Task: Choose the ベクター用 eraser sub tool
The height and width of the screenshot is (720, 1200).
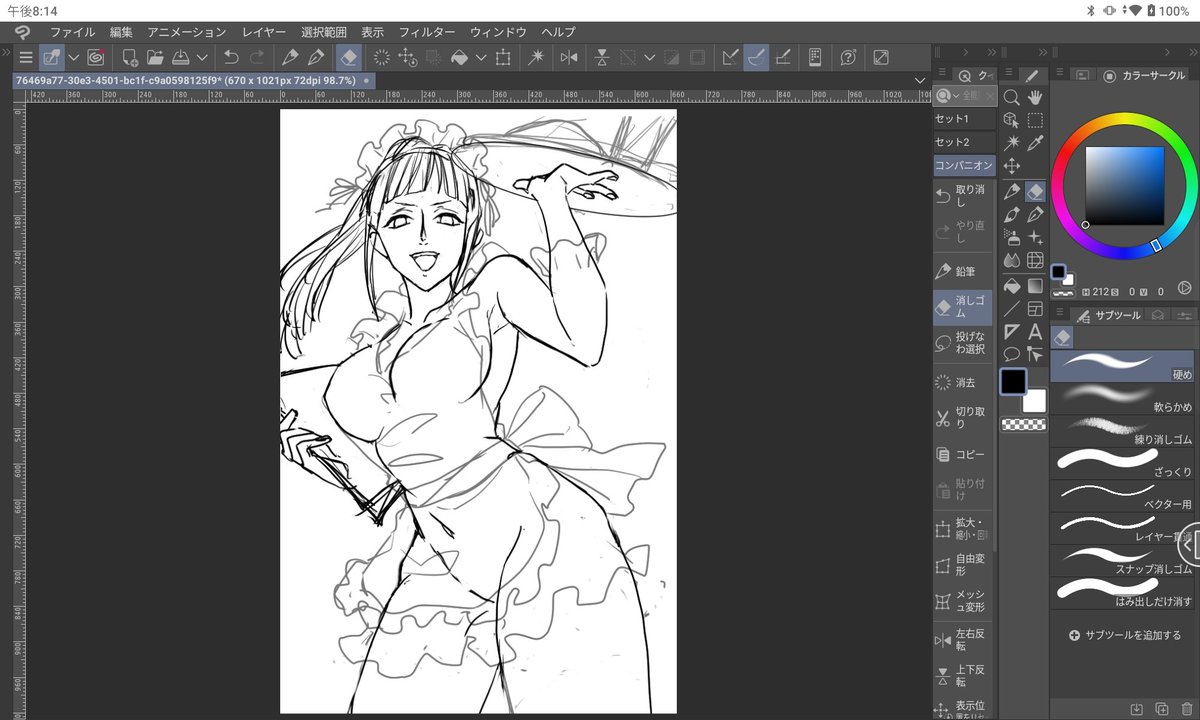Action: [x=1123, y=496]
